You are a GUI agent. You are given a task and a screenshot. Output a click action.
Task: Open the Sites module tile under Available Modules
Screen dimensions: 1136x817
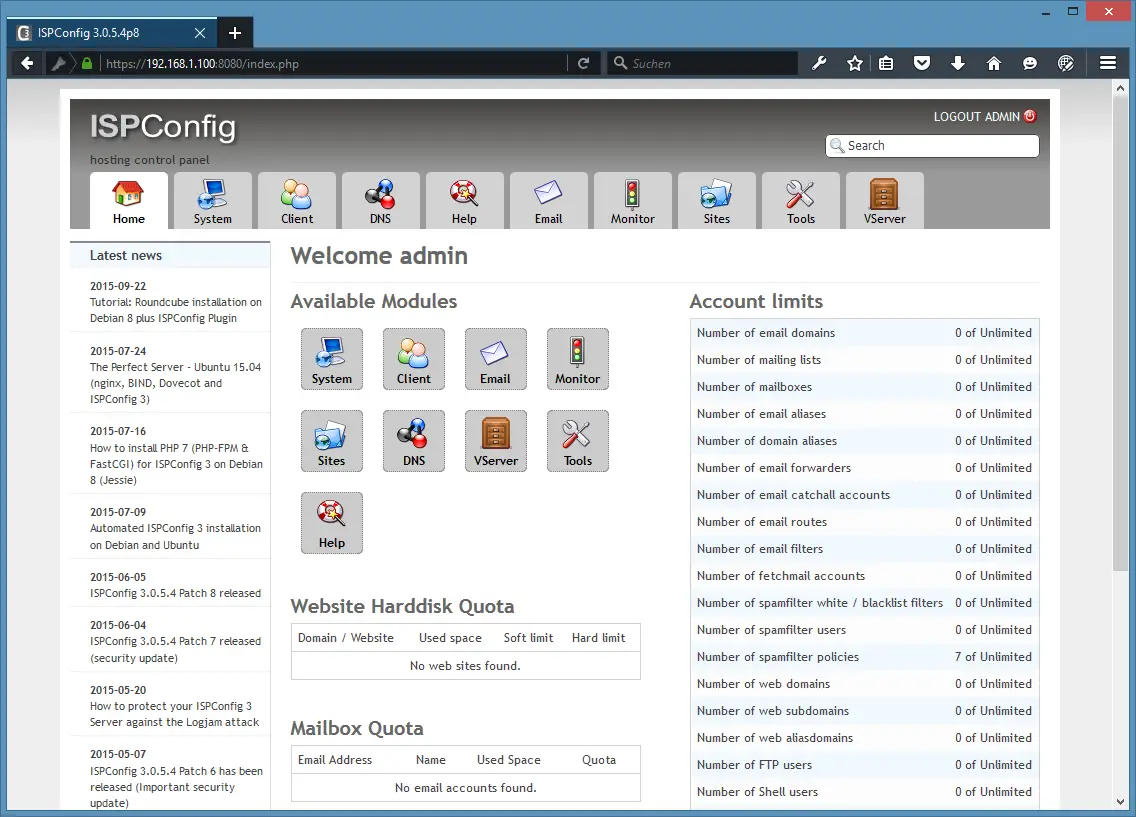tap(332, 441)
